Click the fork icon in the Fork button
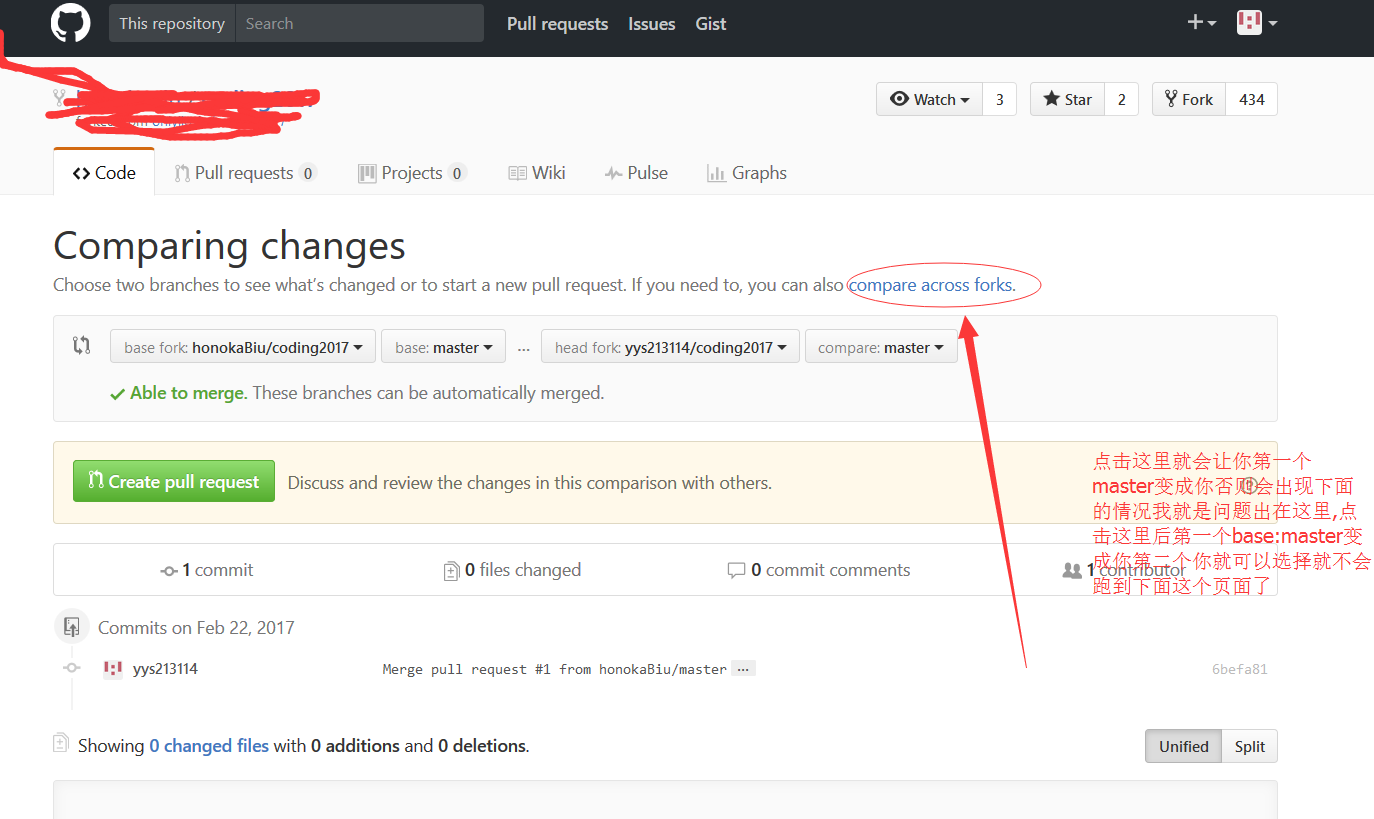The image size is (1374, 819). click(1171, 99)
